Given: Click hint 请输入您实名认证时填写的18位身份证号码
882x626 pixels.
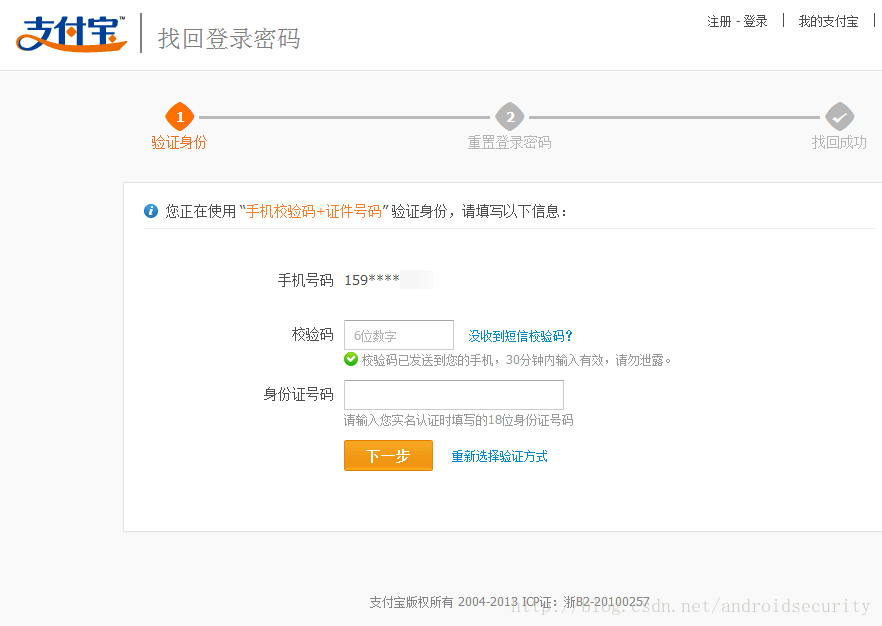Looking at the screenshot, I should coord(458,420).
